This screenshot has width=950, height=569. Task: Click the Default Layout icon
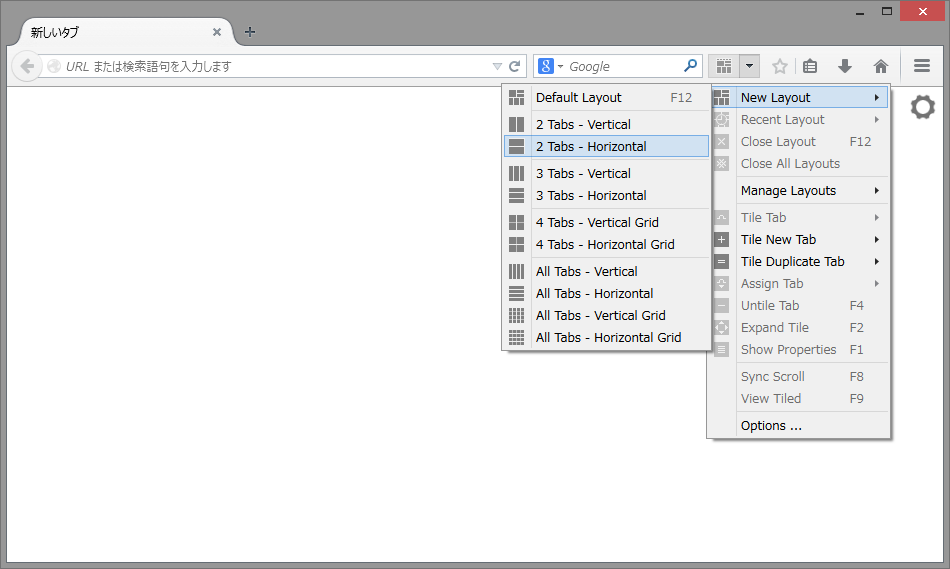516,98
